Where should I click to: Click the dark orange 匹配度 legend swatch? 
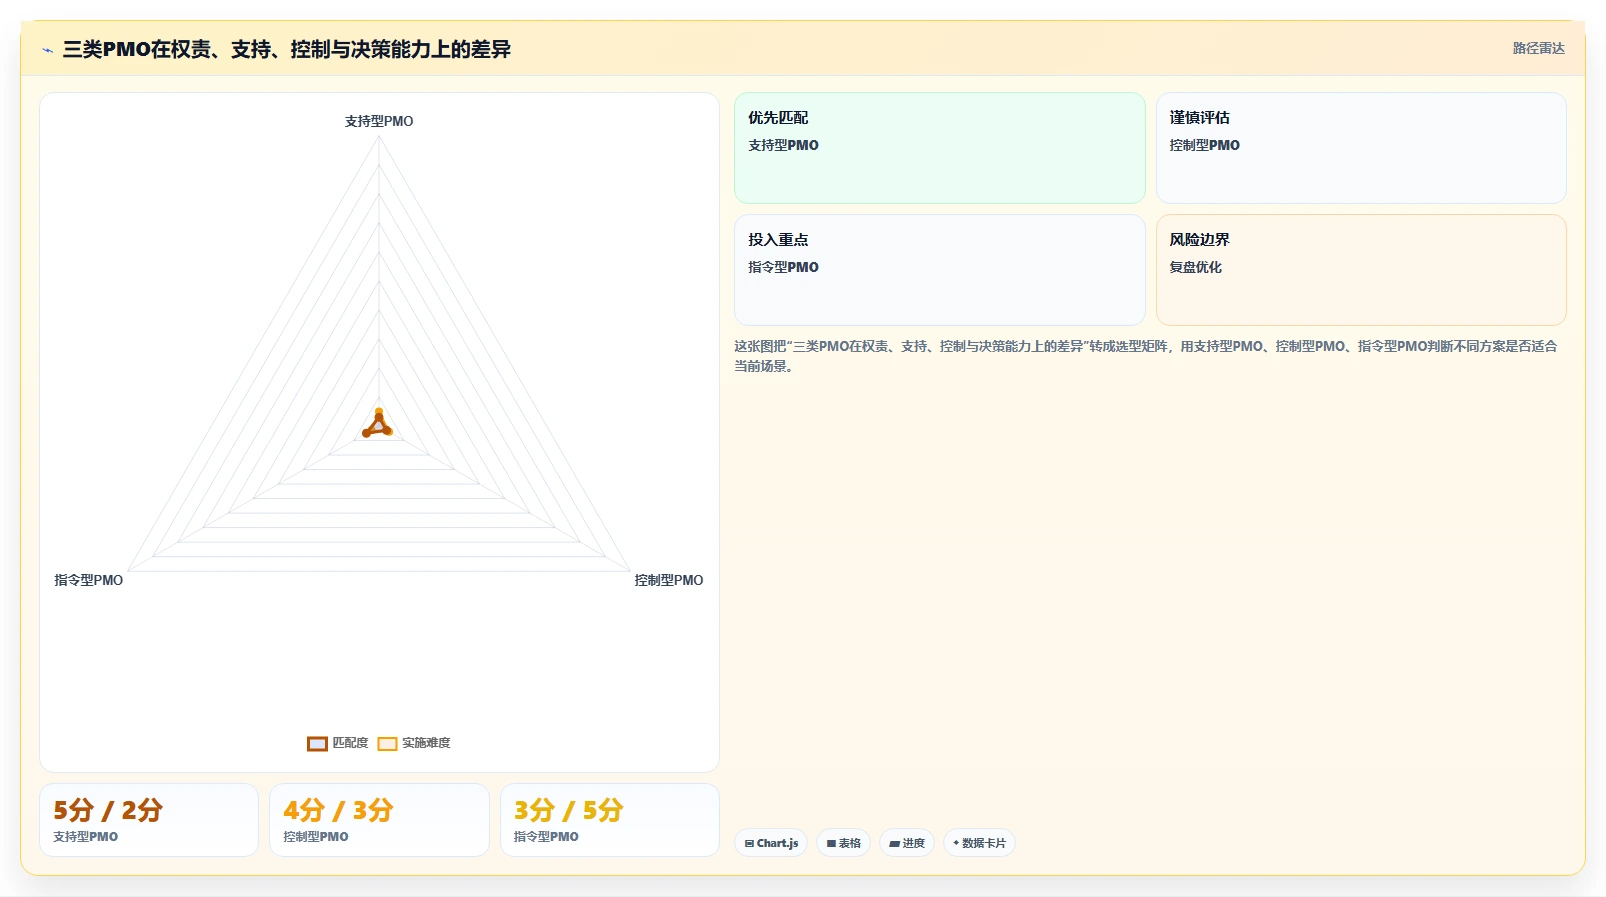pos(317,743)
